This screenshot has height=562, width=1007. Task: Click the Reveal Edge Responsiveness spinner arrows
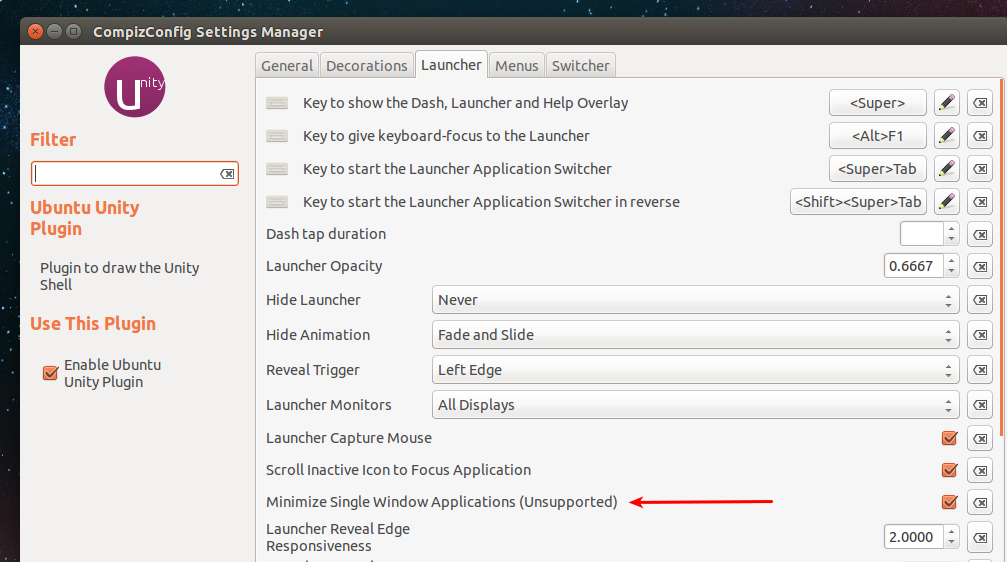tap(951, 537)
